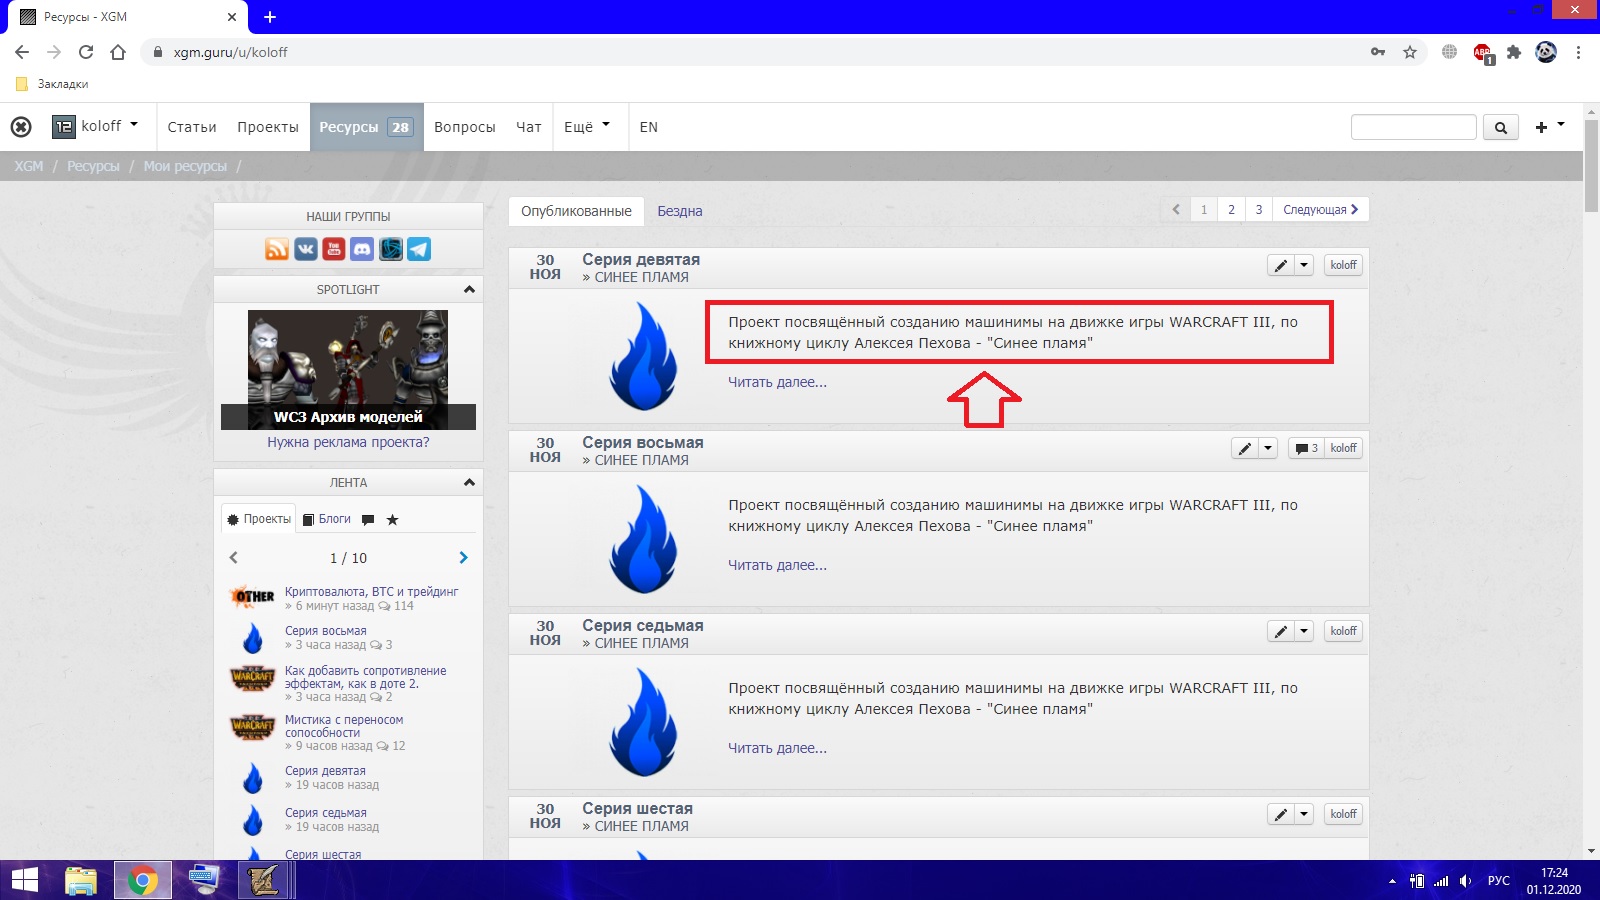Edit Серия девятая with the pencil icon
The height and width of the screenshot is (900, 1600).
(x=1281, y=265)
